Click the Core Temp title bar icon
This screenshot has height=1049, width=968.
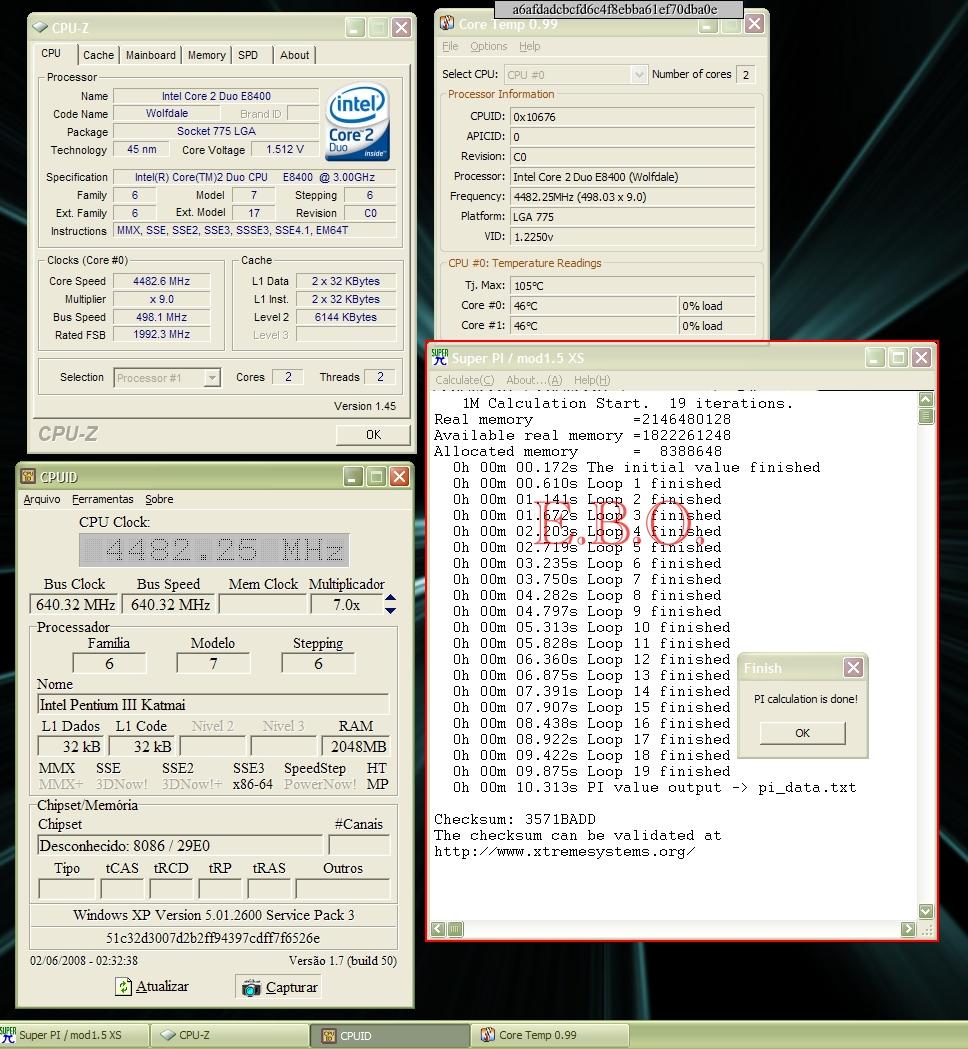446,23
